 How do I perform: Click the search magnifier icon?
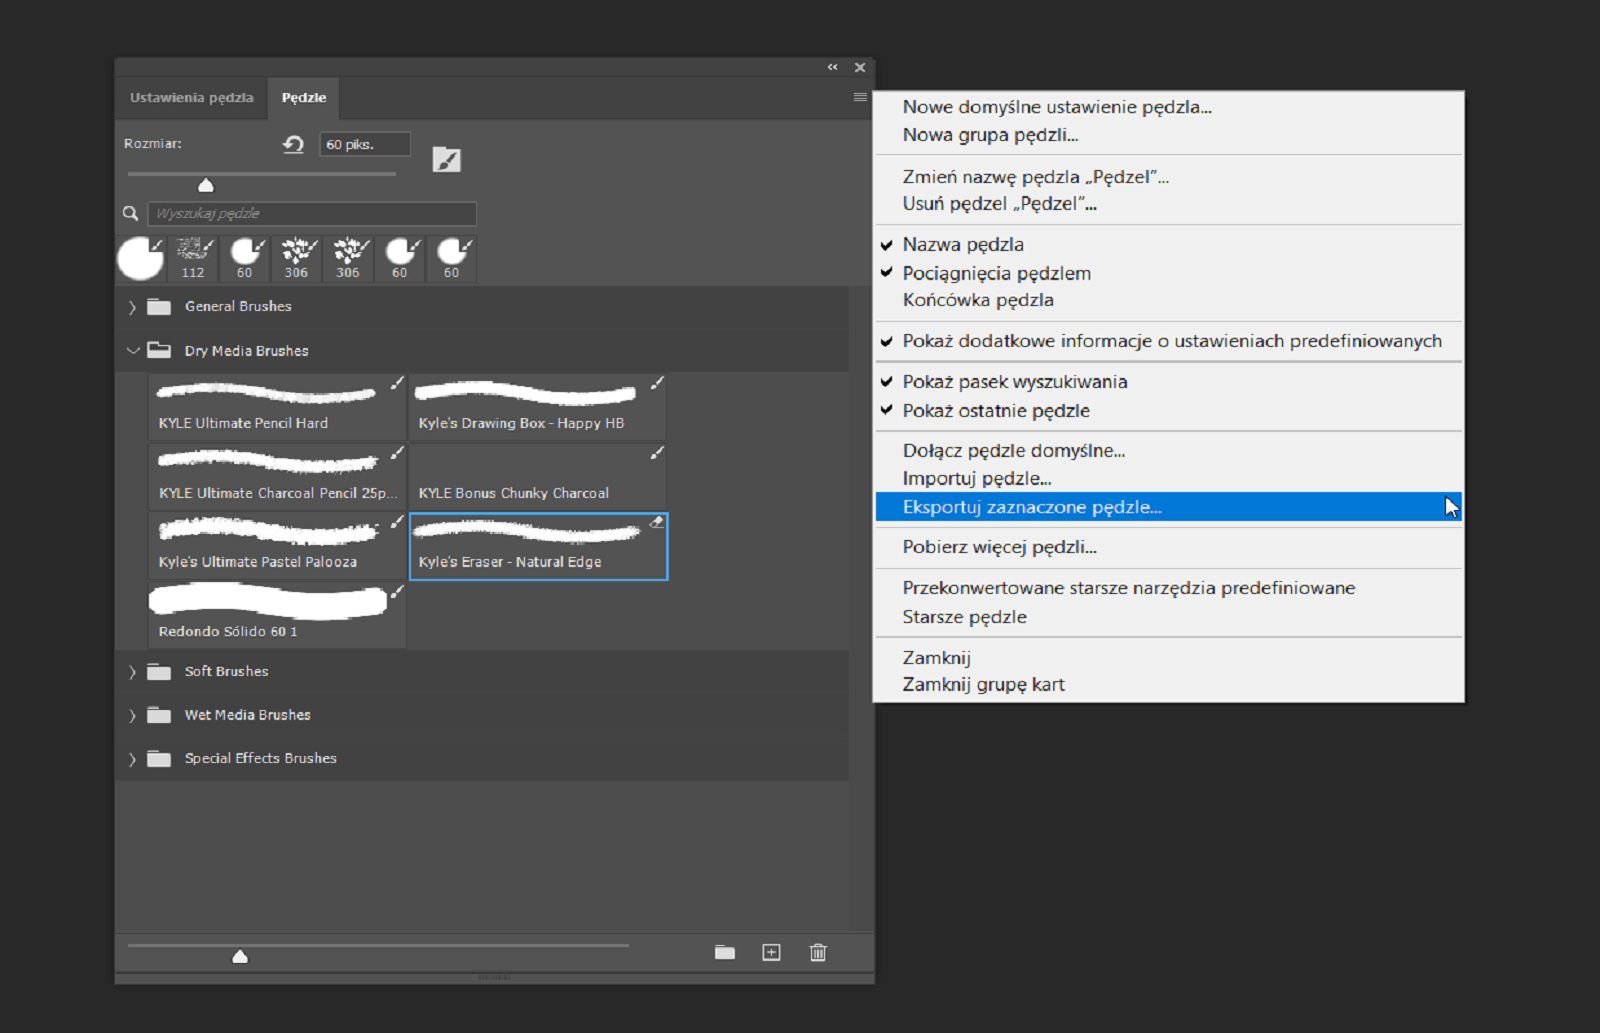[131, 213]
